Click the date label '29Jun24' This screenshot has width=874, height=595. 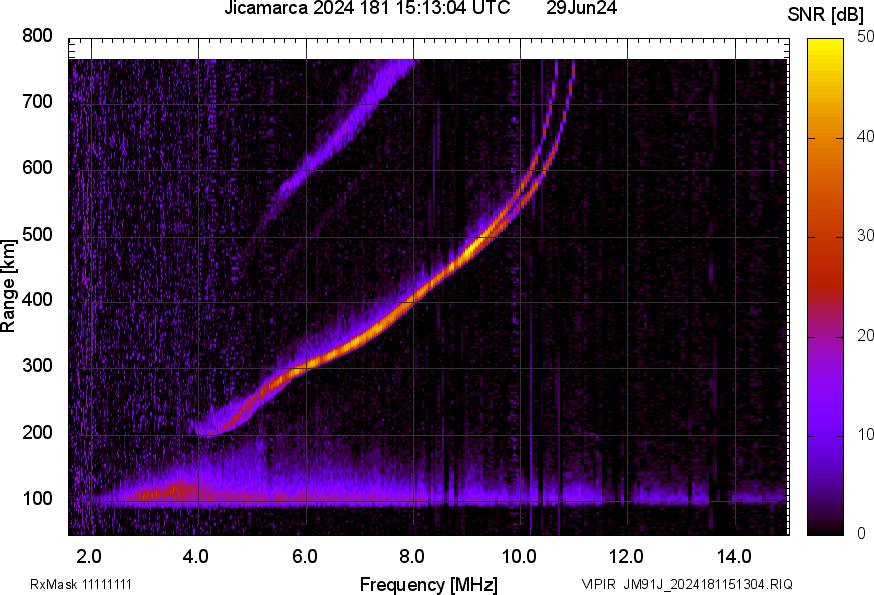[x=581, y=8]
